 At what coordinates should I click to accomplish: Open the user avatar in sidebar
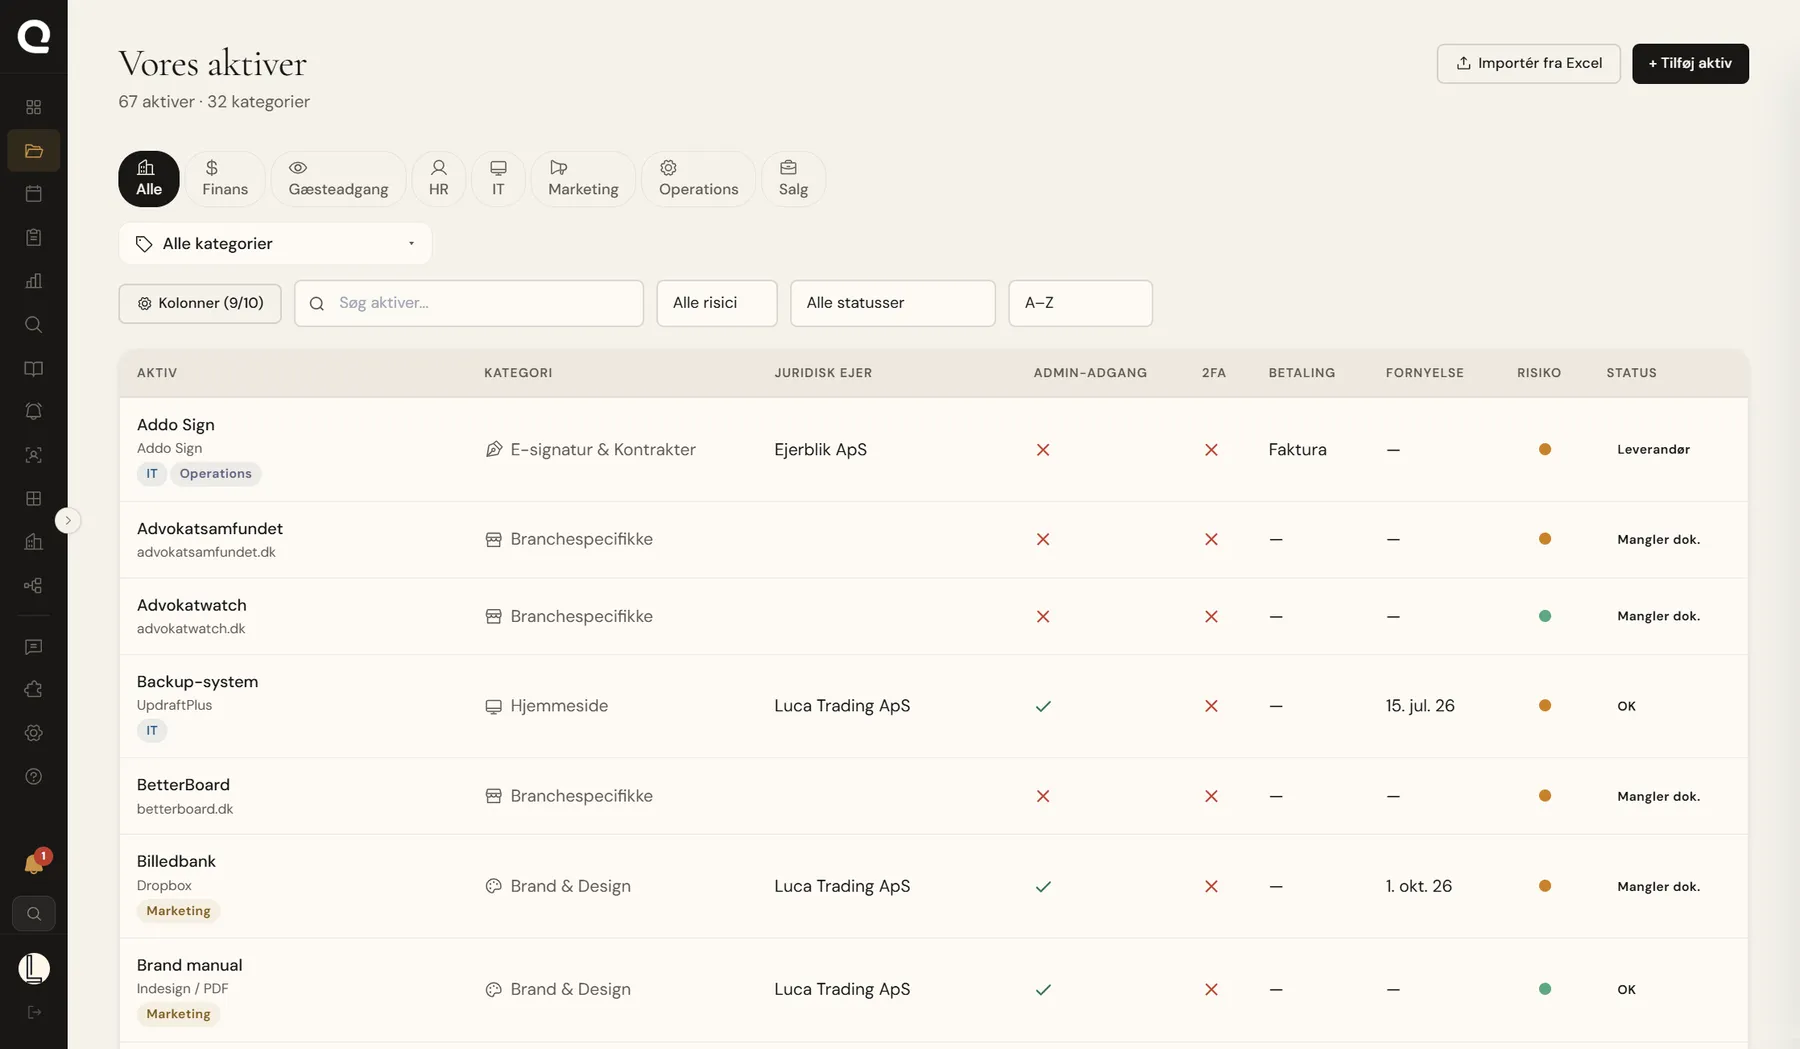point(34,968)
